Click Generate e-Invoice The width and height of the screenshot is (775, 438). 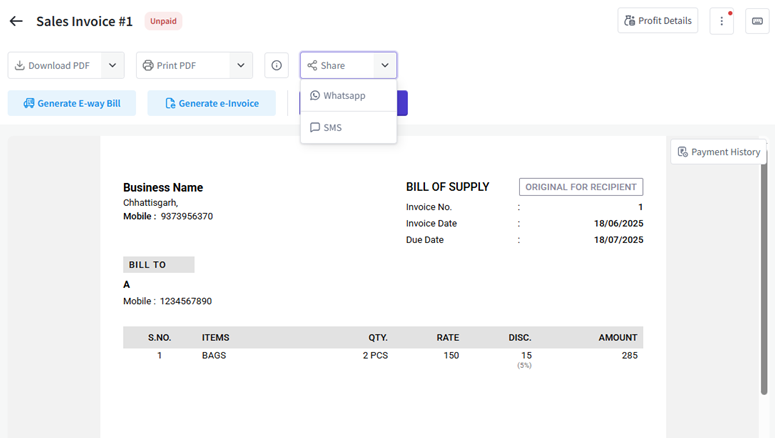click(x=211, y=103)
